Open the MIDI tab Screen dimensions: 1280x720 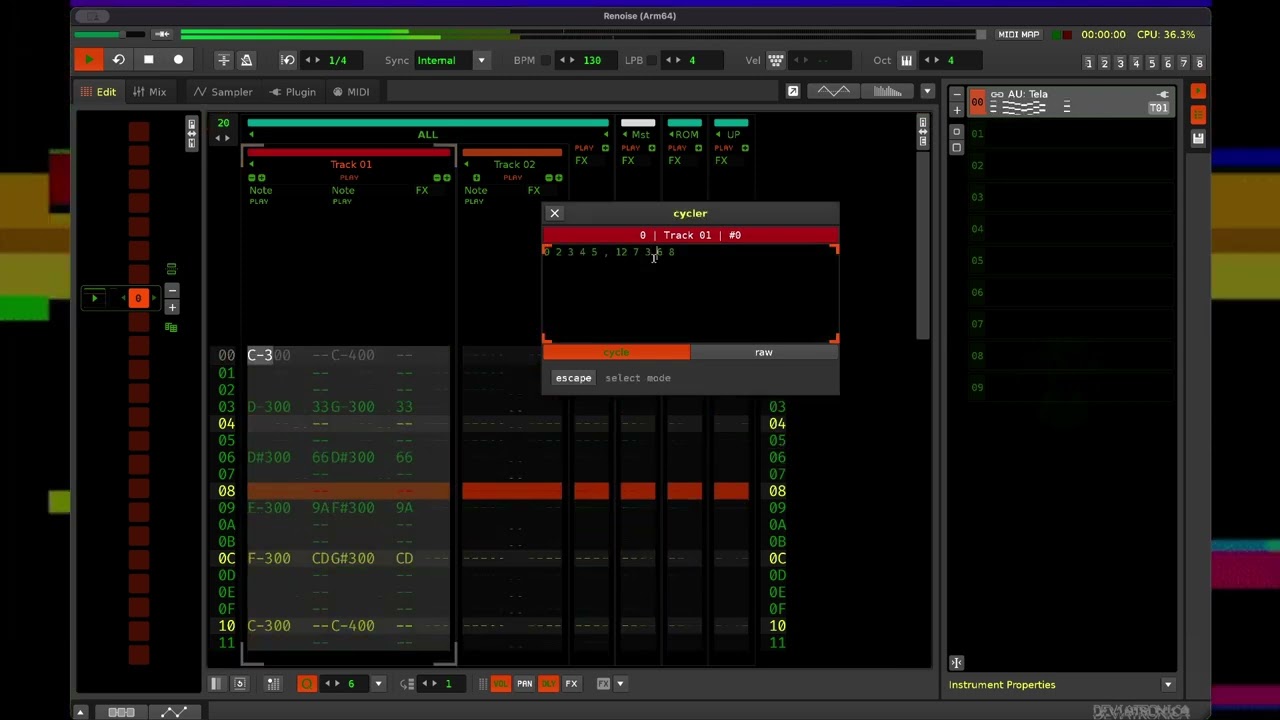coord(351,92)
